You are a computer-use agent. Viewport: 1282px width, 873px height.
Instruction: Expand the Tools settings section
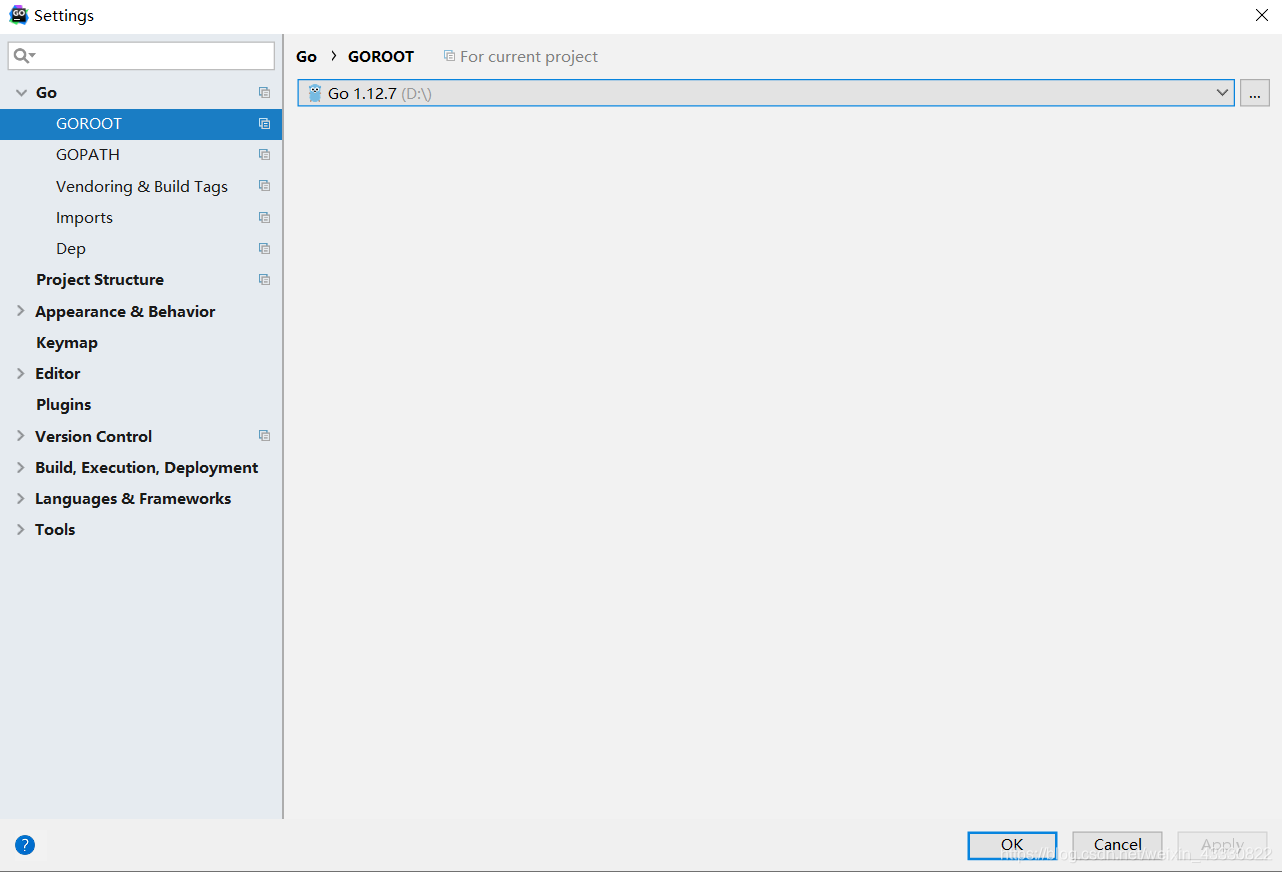21,529
